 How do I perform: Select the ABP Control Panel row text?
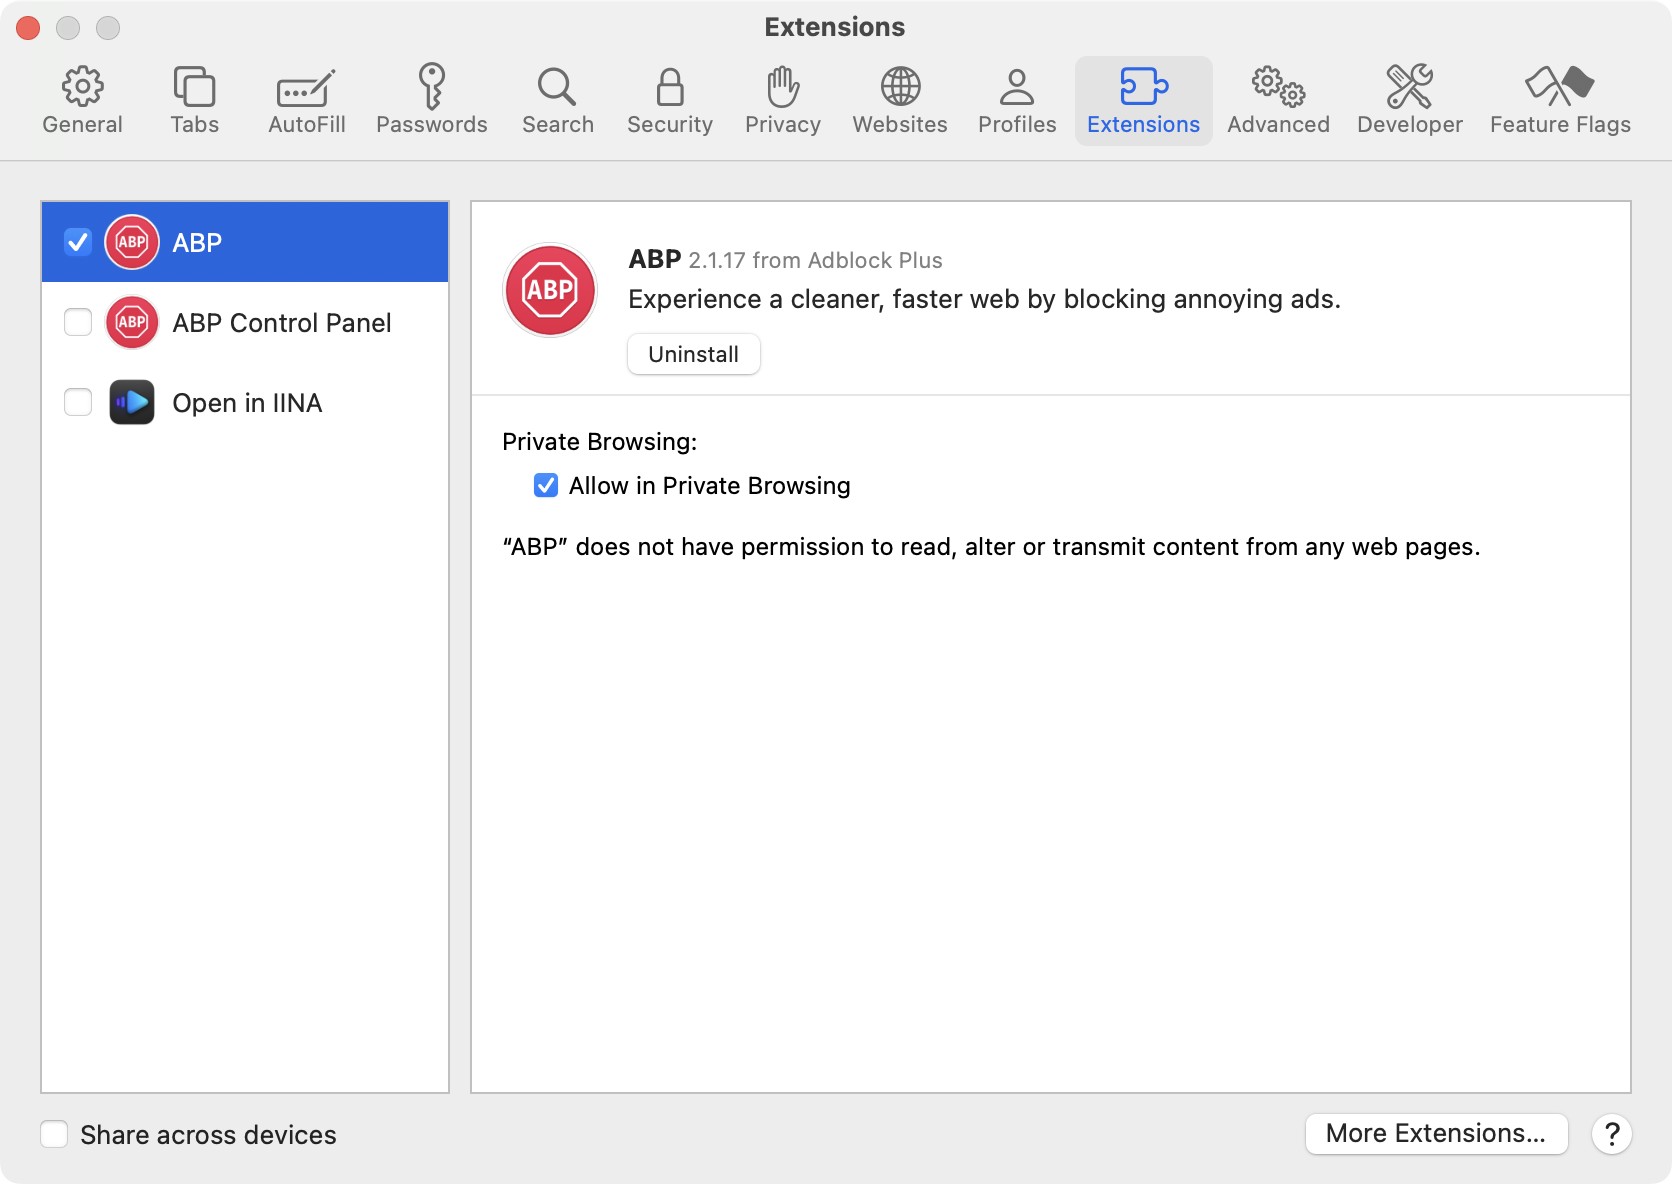[282, 322]
